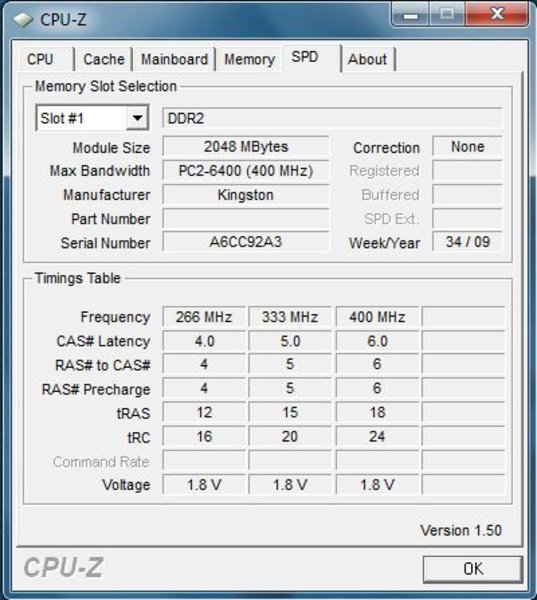Open the Cache tab
This screenshot has height=600, width=537.
pyautogui.click(x=104, y=59)
